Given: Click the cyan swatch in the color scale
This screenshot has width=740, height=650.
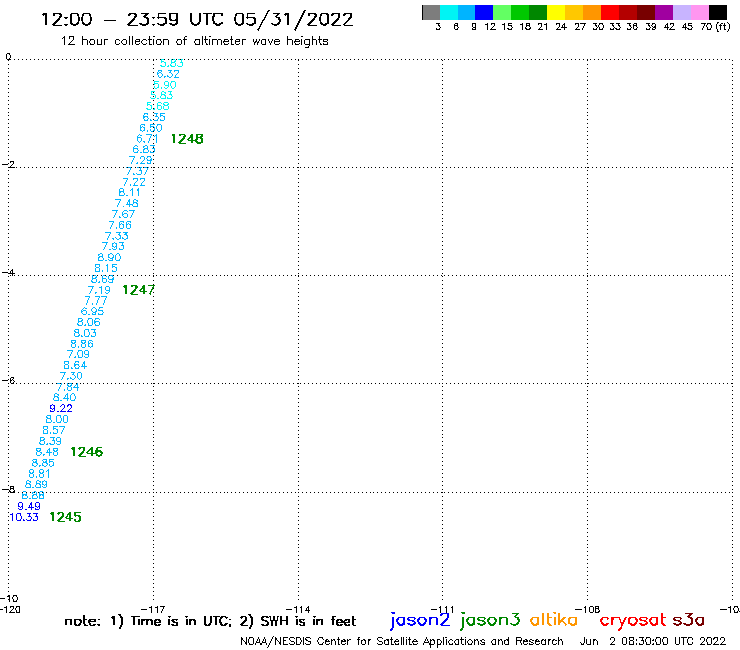Looking at the screenshot, I should [449, 12].
